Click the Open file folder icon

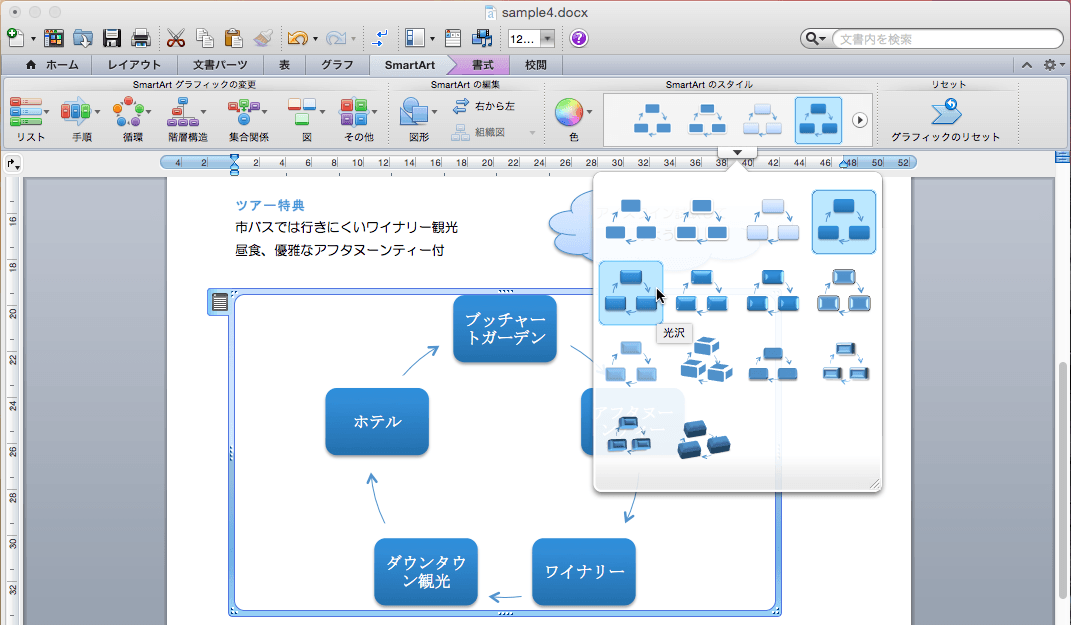point(83,38)
